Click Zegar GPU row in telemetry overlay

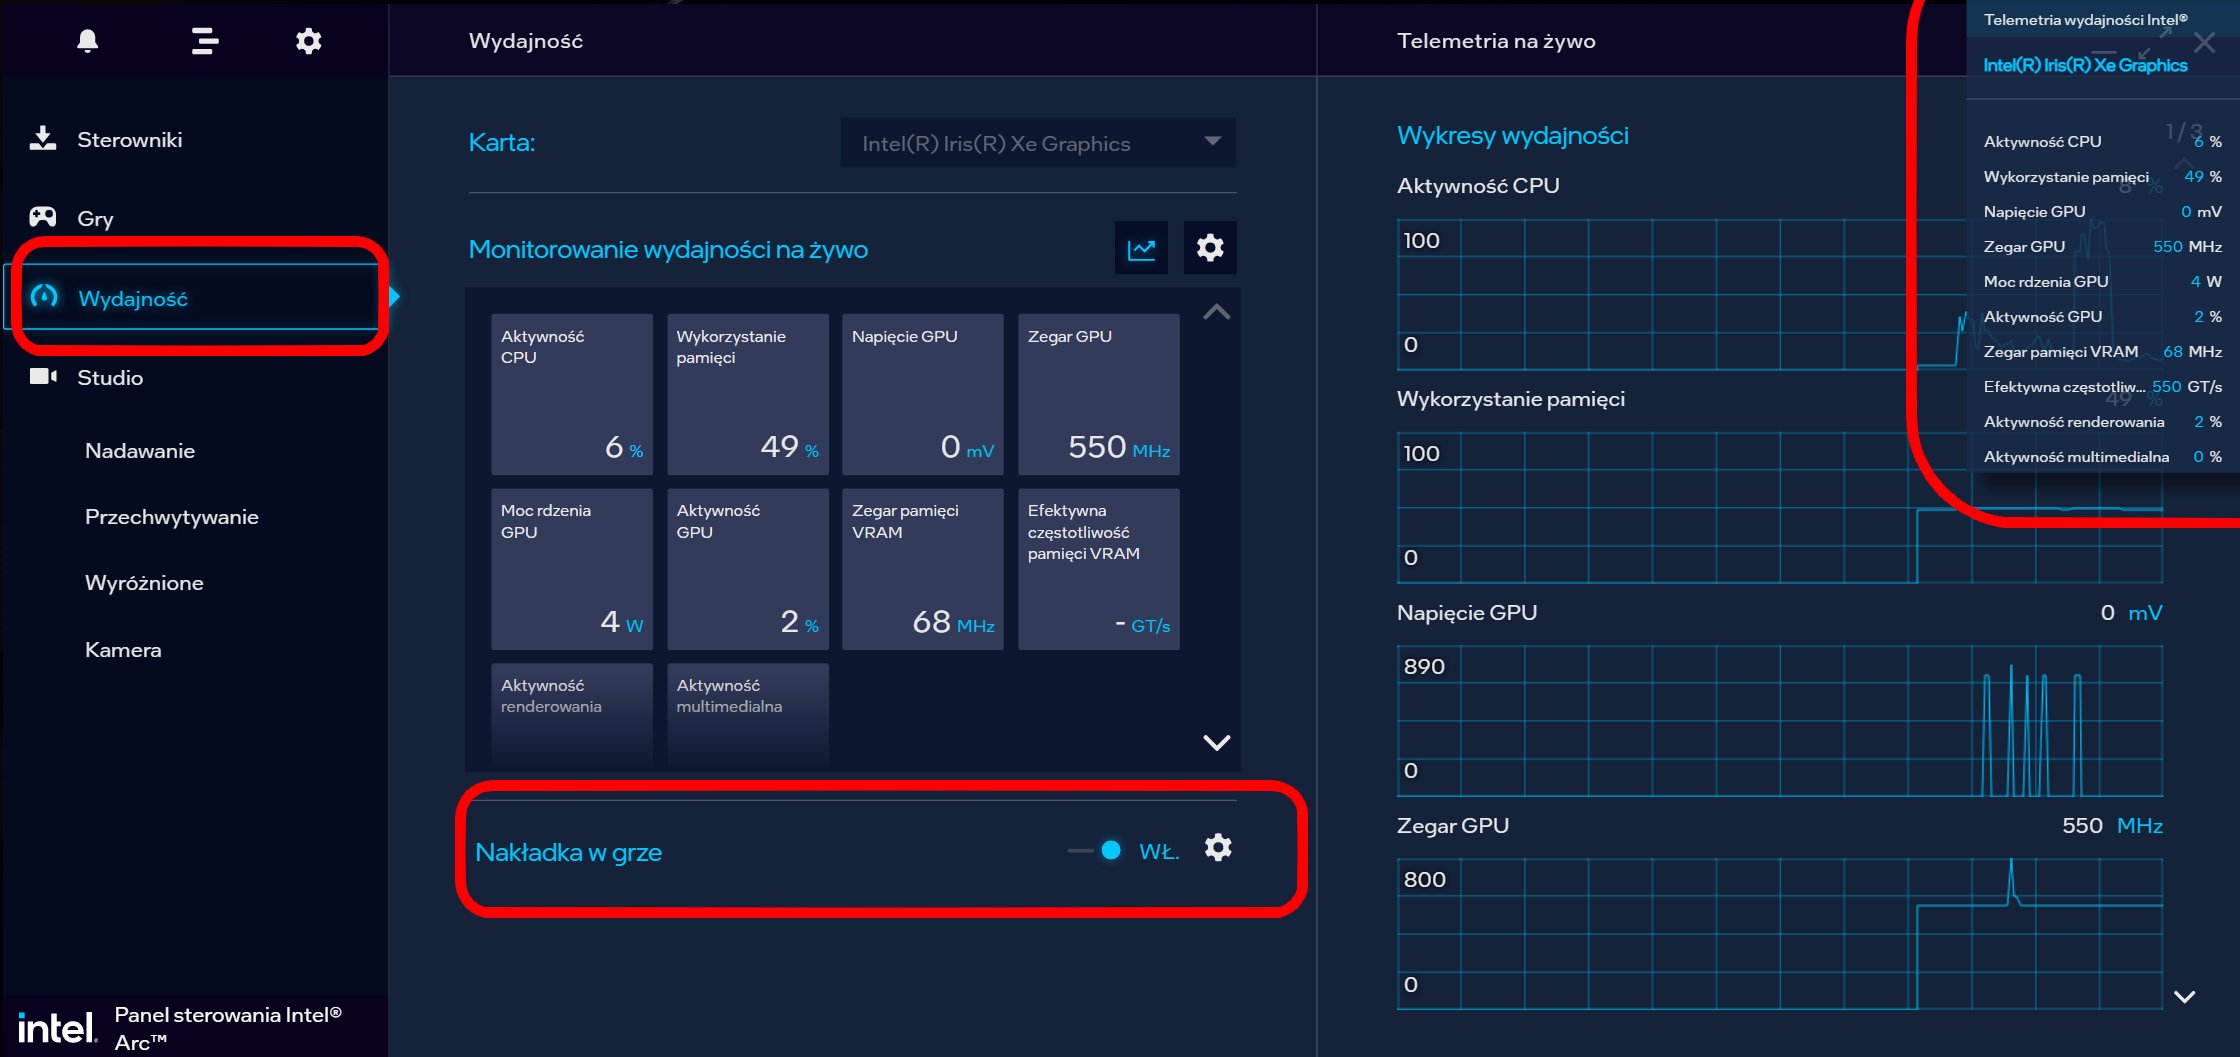tap(2102, 246)
